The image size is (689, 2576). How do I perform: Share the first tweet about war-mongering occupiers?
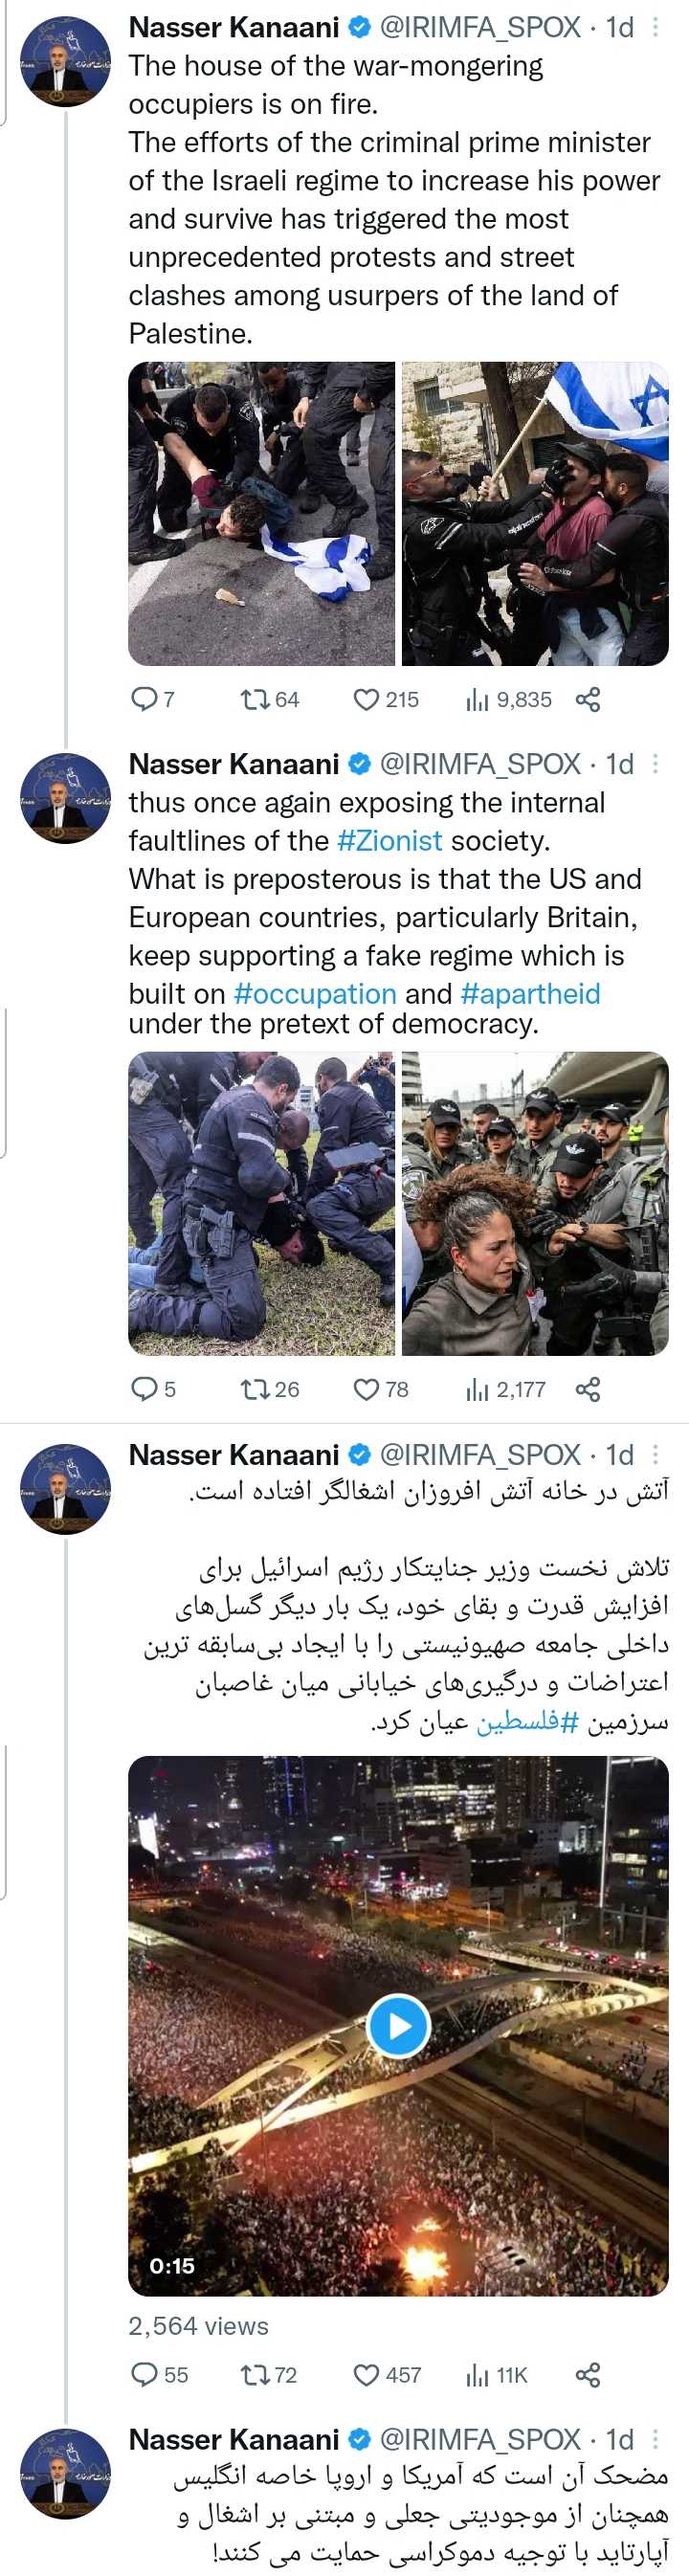pos(588,700)
